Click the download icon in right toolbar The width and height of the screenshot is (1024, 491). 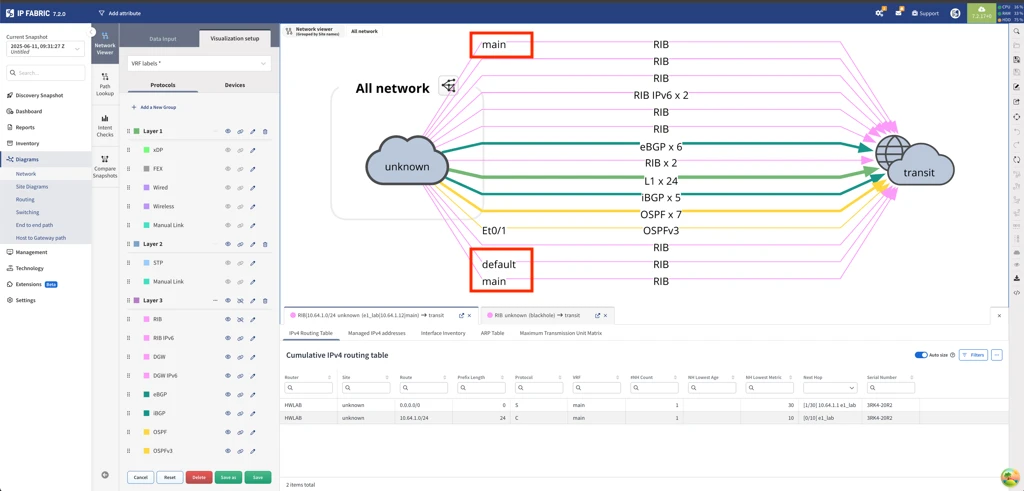tap(1017, 279)
